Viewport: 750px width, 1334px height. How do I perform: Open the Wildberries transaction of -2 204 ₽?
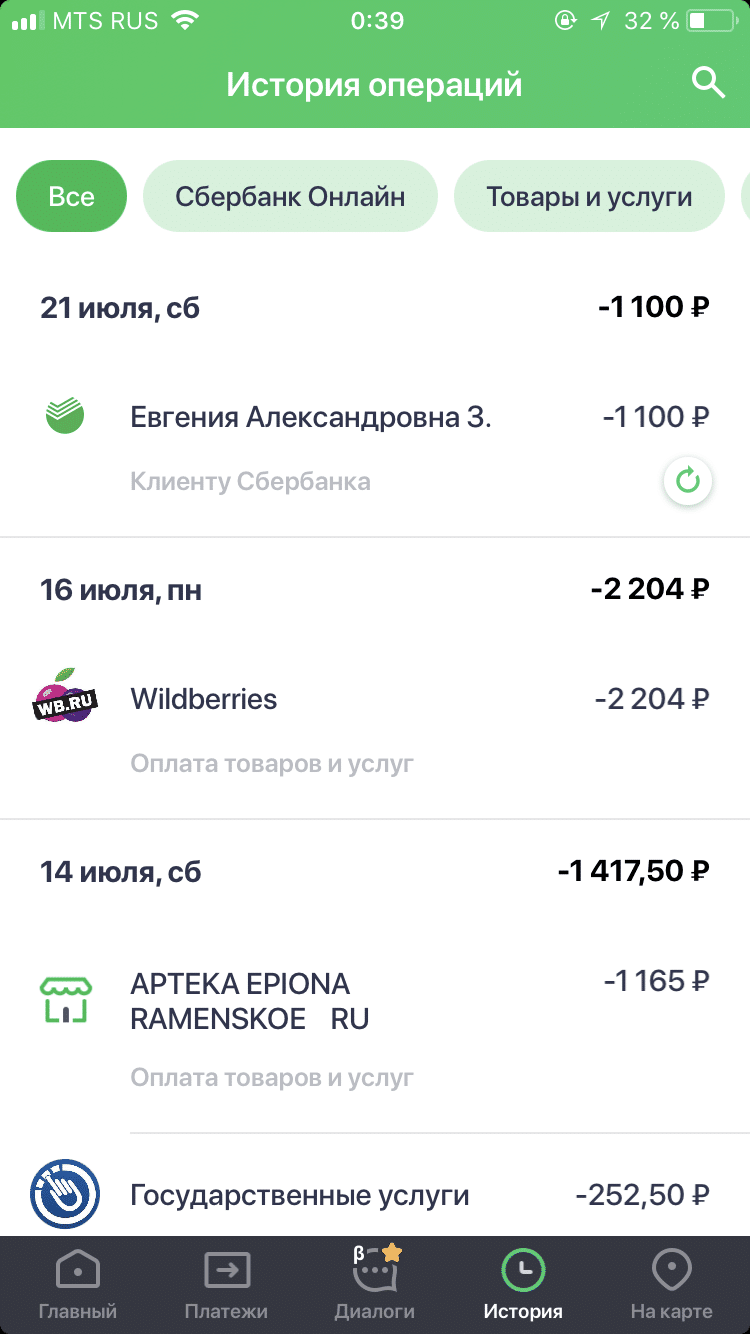(x=400, y=700)
